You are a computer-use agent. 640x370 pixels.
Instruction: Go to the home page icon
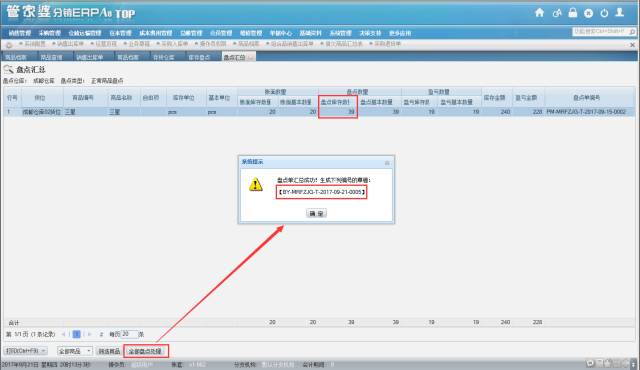tap(540, 13)
